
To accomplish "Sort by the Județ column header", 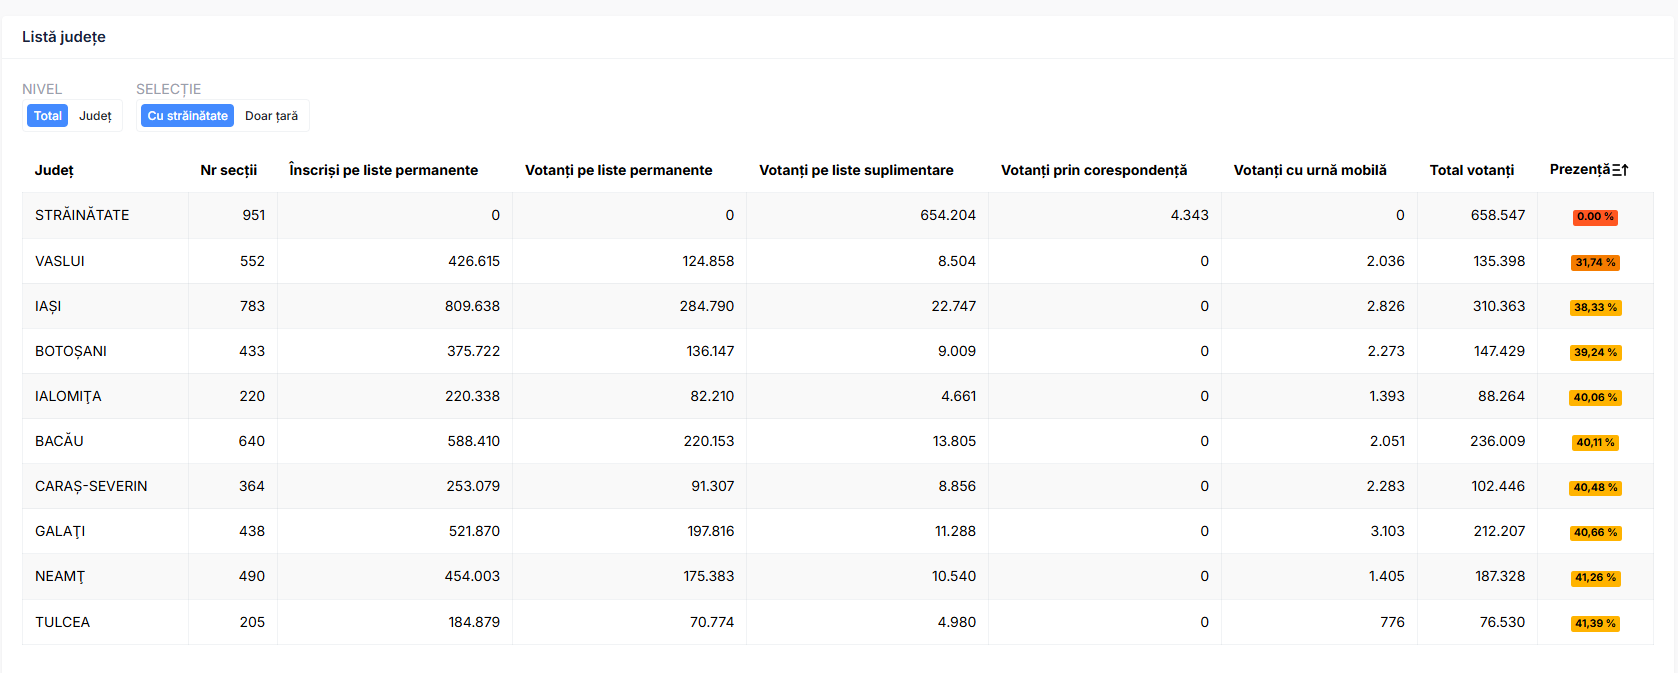I will click(54, 170).
